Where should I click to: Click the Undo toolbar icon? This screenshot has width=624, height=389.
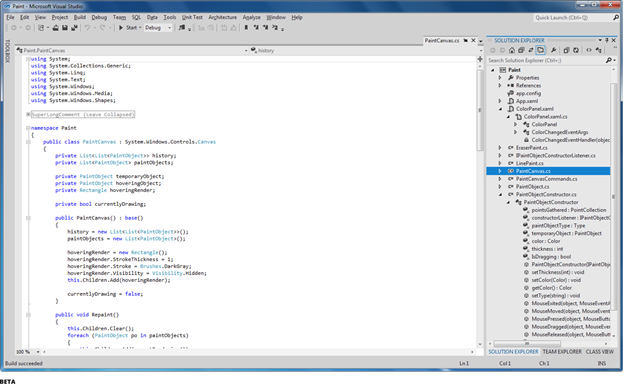point(87,28)
